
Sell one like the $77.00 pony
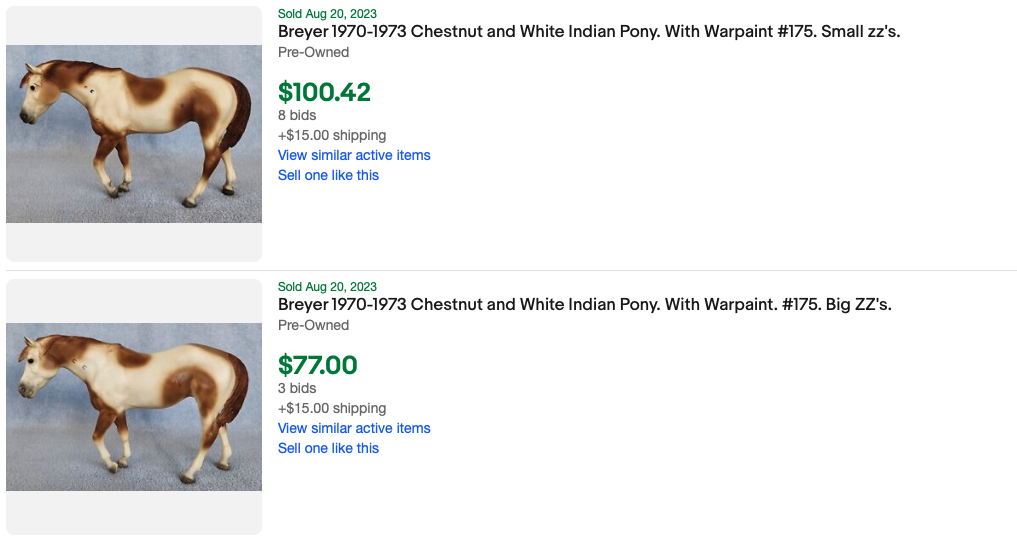pos(328,448)
